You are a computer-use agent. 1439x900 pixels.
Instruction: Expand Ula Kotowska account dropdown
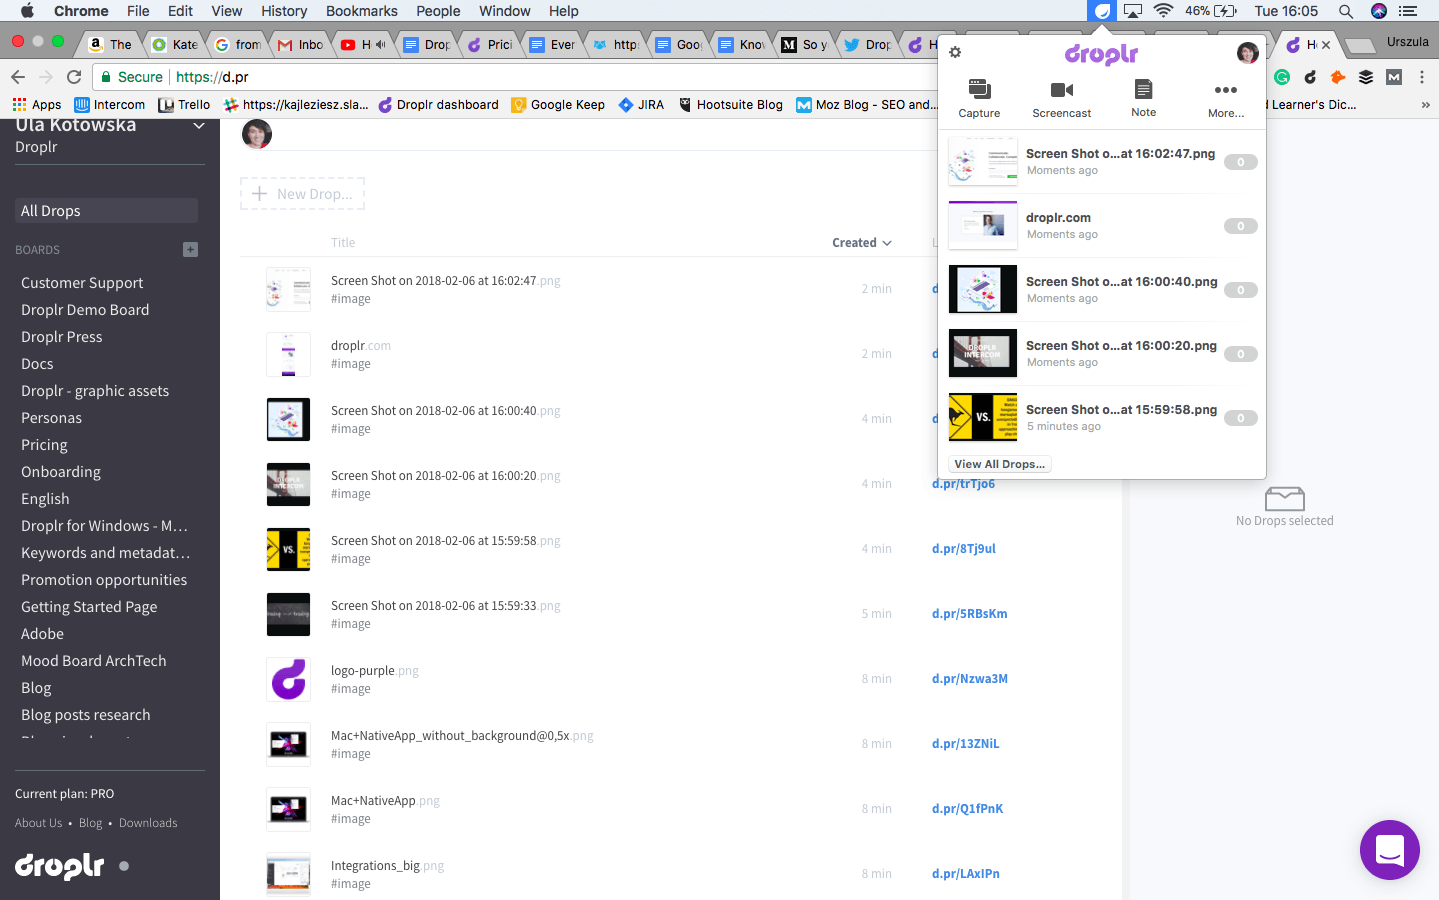point(199,125)
